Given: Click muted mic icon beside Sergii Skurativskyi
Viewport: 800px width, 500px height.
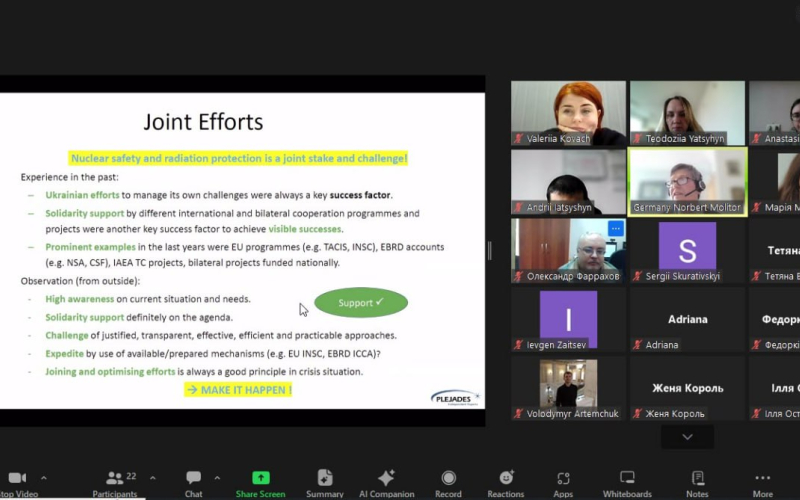Looking at the screenshot, I should point(637,277).
